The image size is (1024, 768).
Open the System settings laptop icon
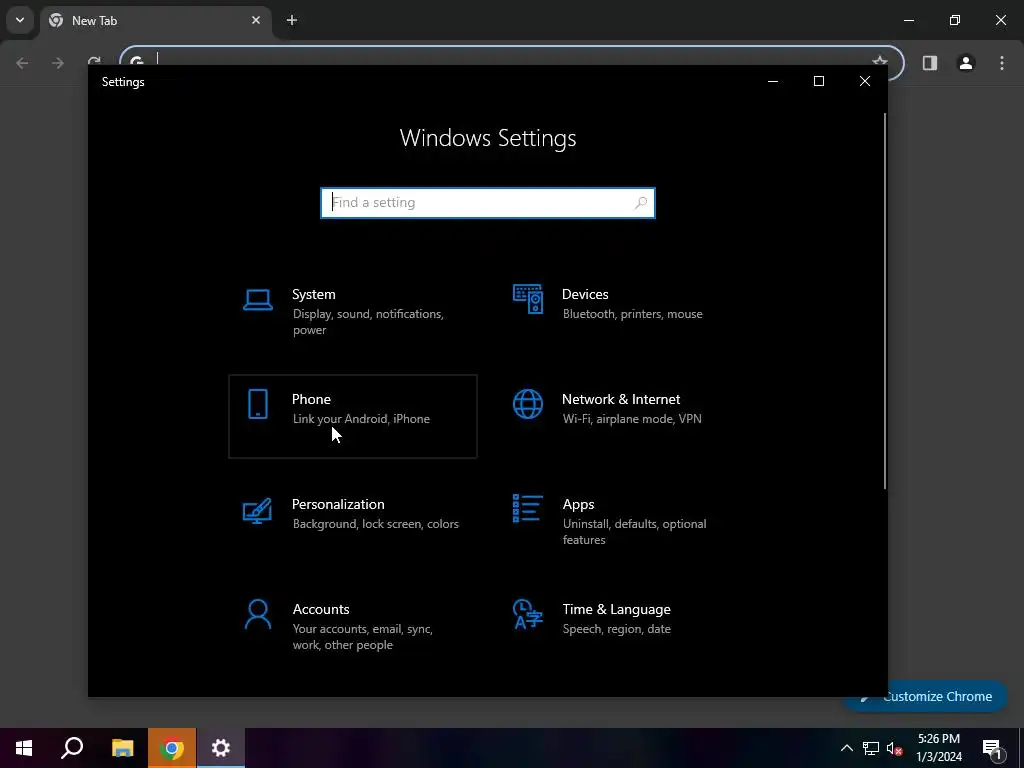[258, 300]
